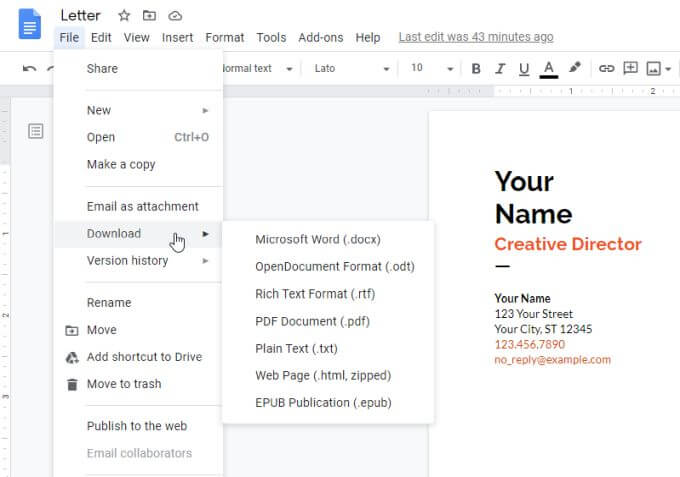The image size is (680, 477).
Task: Click the undo arrow icon
Action: [29, 69]
